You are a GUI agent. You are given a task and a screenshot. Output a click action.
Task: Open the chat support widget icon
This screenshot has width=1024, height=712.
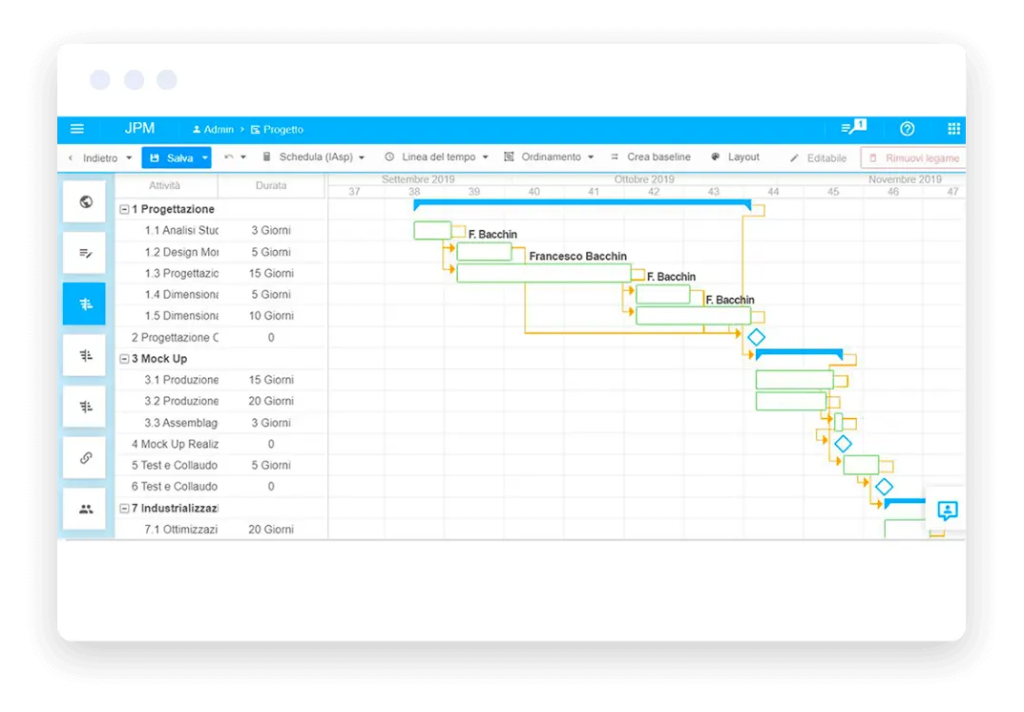pyautogui.click(x=946, y=511)
